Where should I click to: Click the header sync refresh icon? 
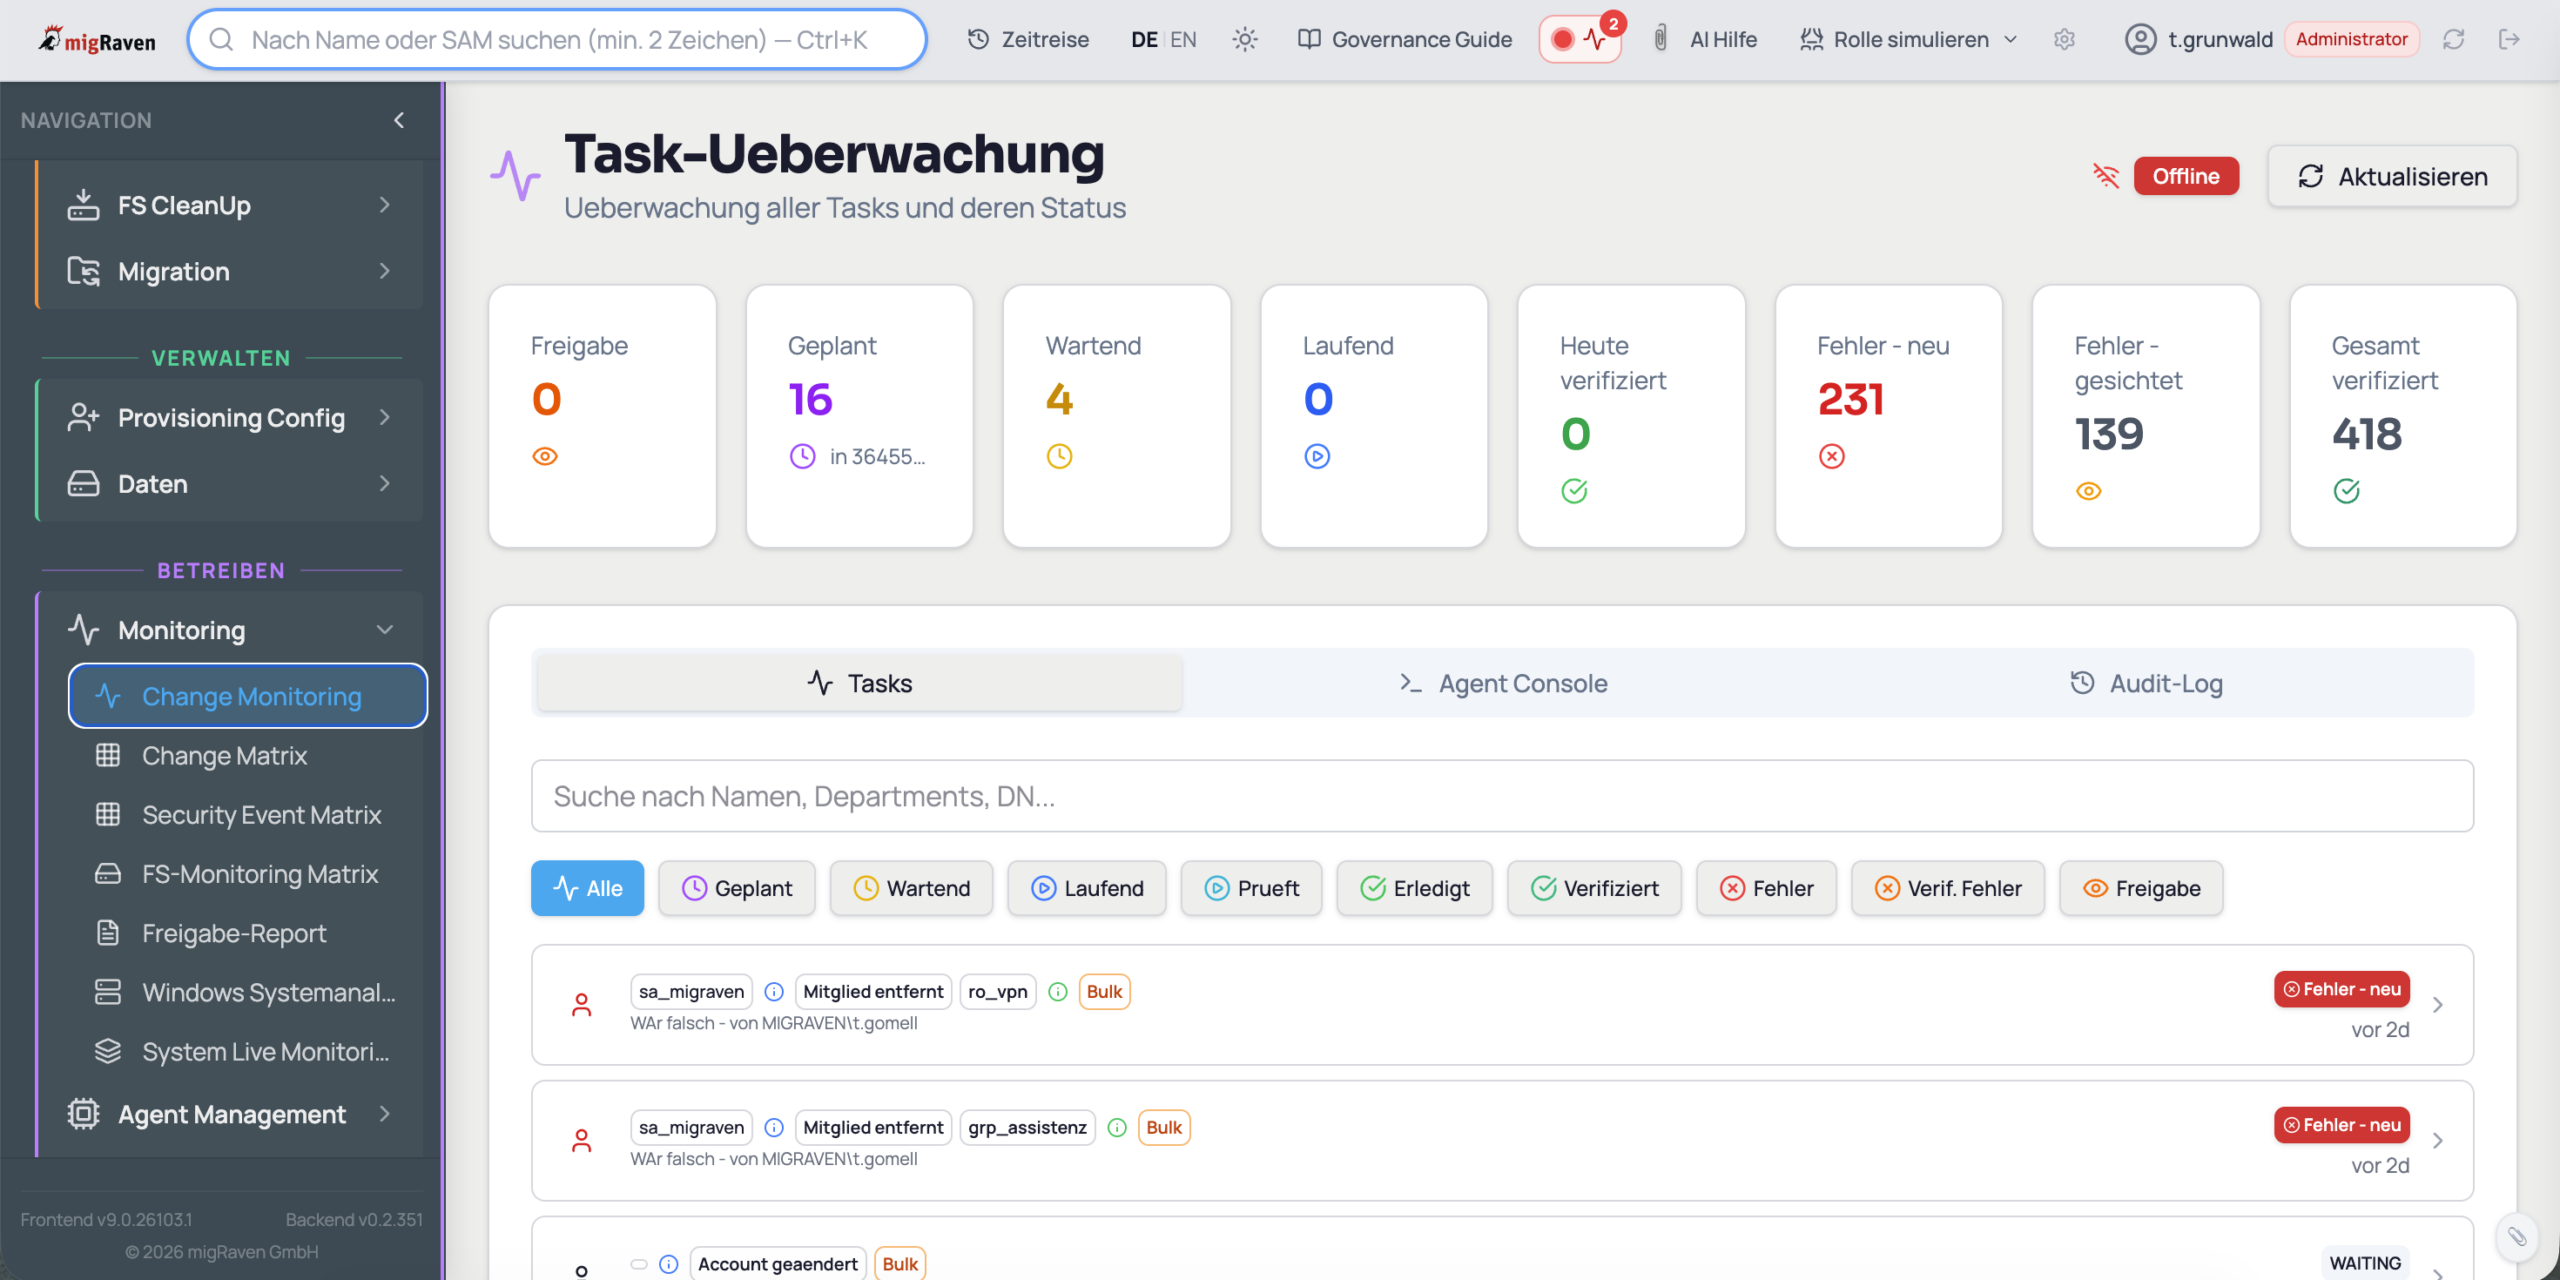(x=2453, y=40)
